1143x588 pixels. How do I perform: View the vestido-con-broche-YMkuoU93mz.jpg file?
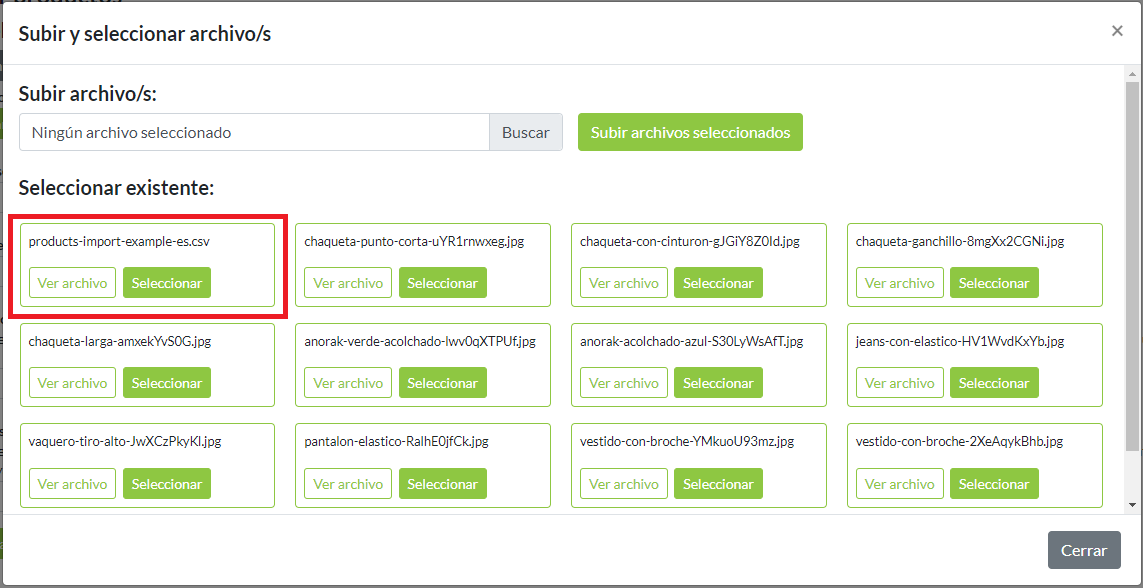(623, 483)
